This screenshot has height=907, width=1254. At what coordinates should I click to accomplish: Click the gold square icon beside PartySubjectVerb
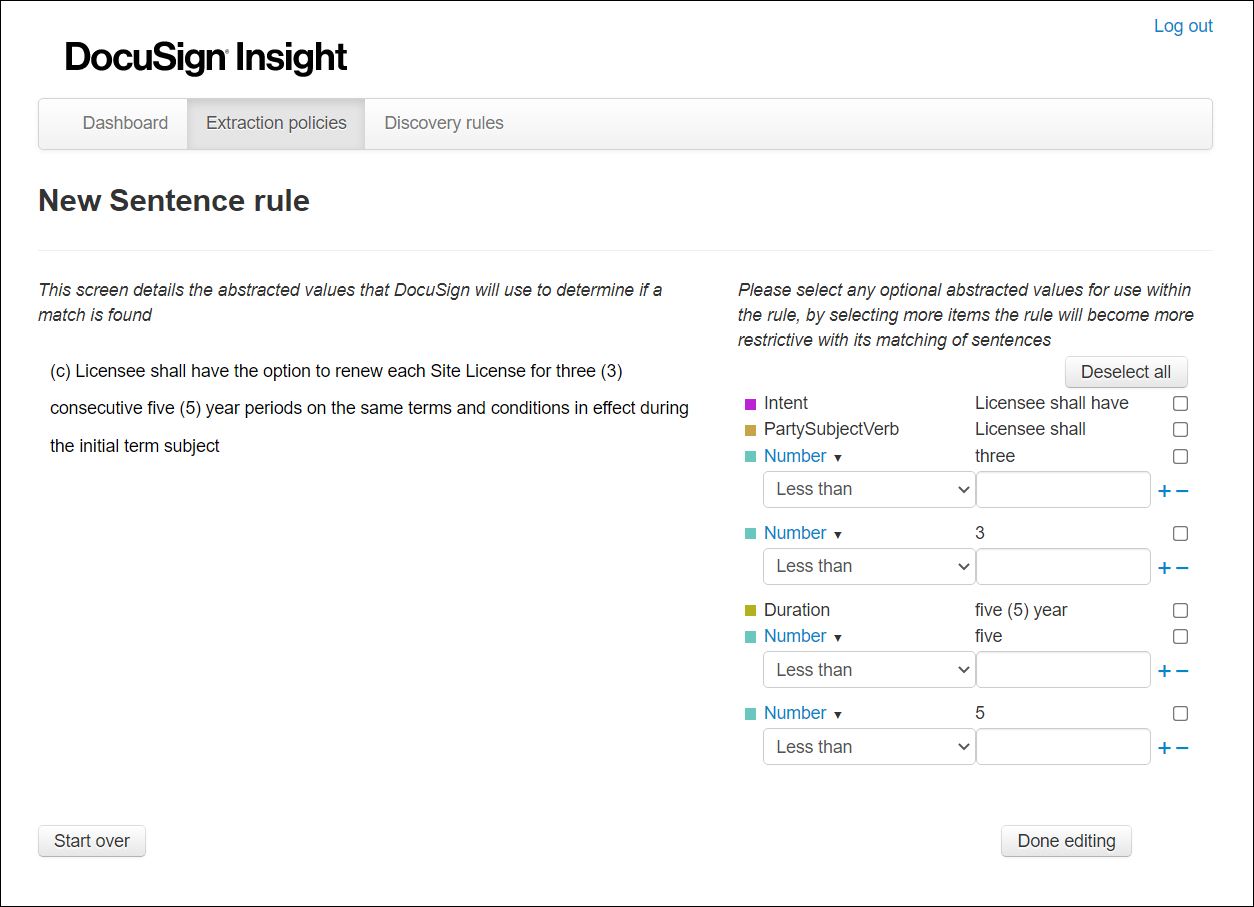tap(752, 429)
